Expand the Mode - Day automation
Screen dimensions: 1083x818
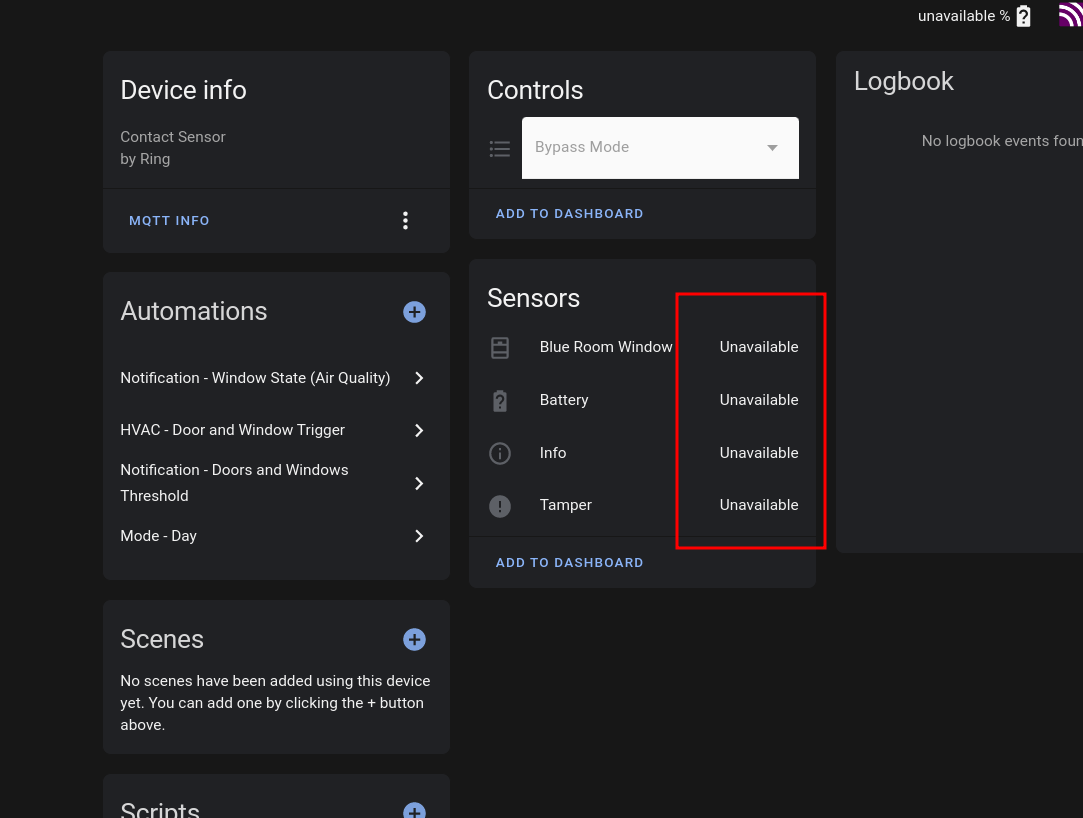(x=419, y=536)
